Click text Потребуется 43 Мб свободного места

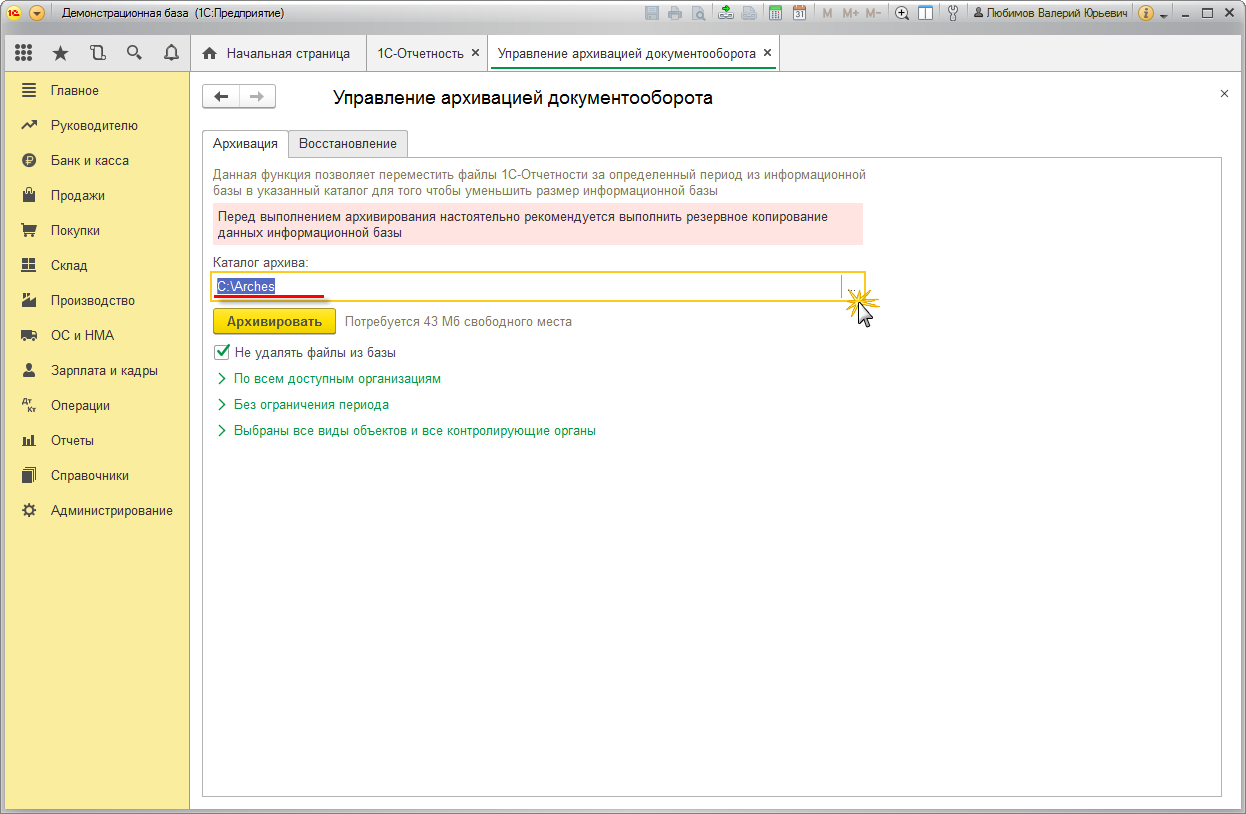(458, 322)
